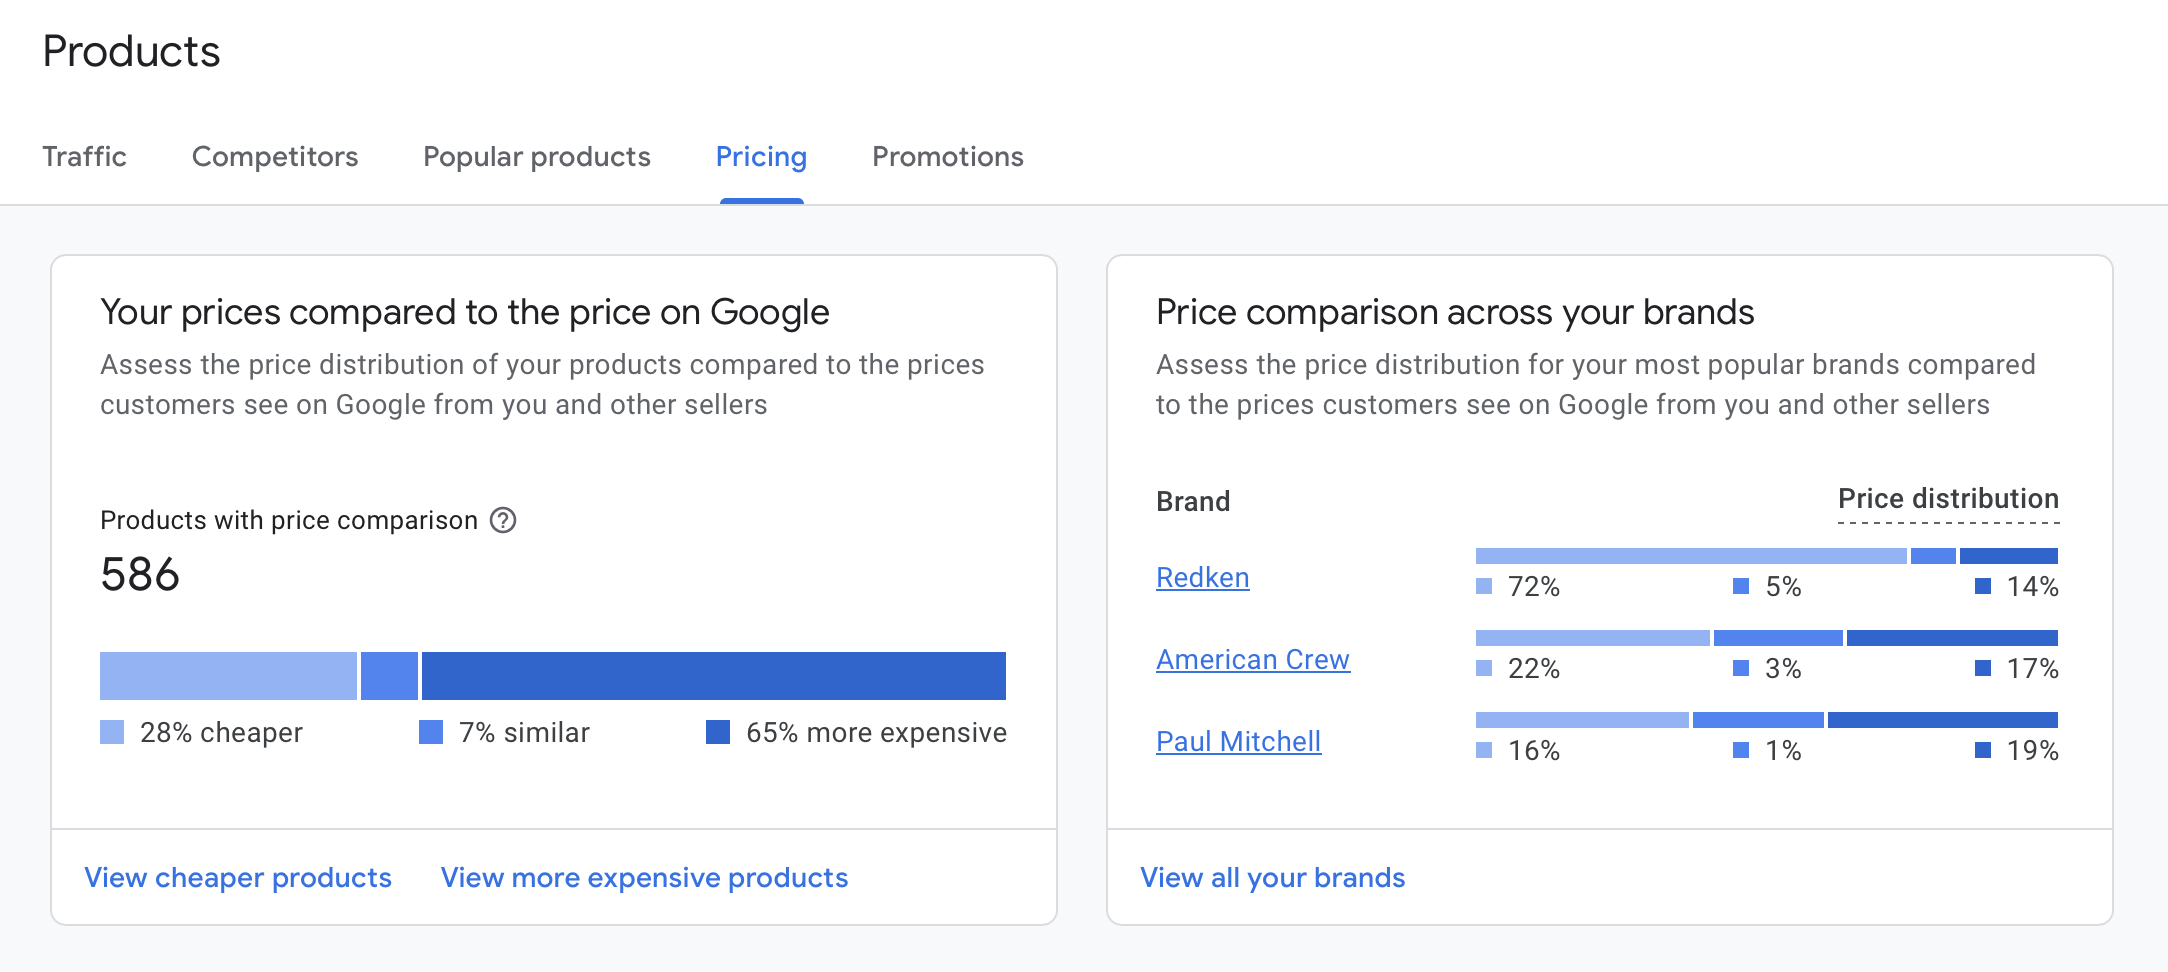2168x972 pixels.
Task: Select the Pricing tab
Action: click(x=761, y=157)
